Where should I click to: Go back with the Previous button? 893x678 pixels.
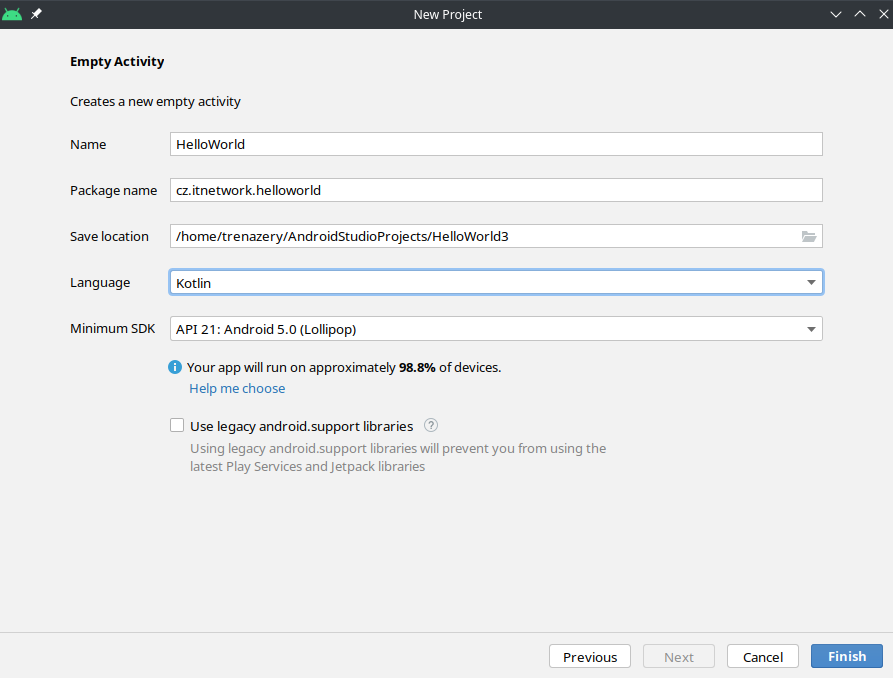tap(590, 657)
